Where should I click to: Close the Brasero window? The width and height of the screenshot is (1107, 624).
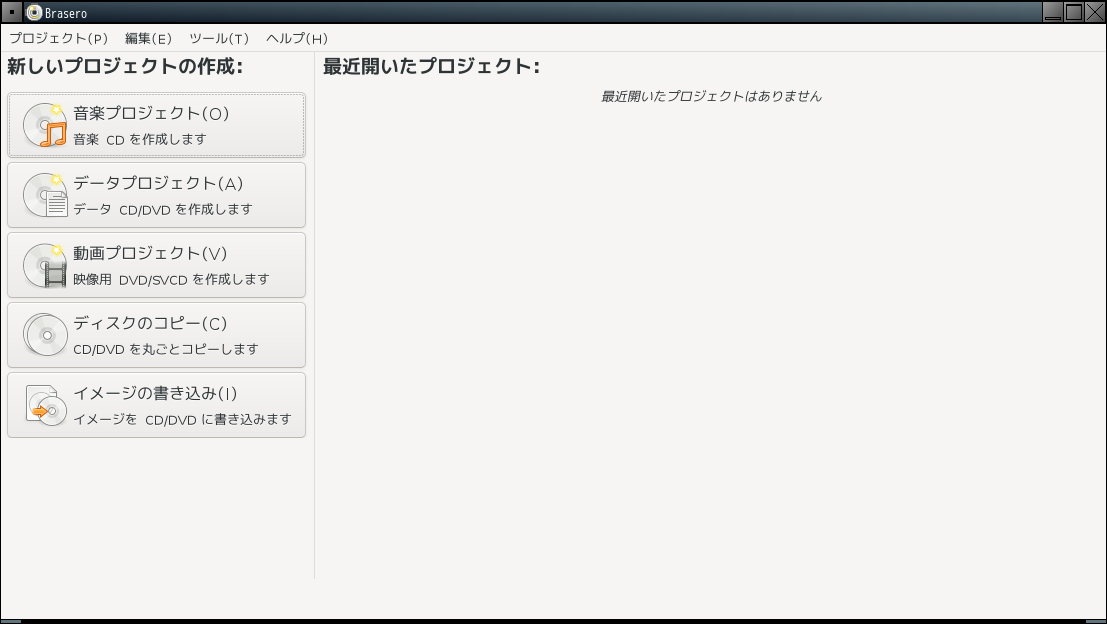(x=1094, y=12)
